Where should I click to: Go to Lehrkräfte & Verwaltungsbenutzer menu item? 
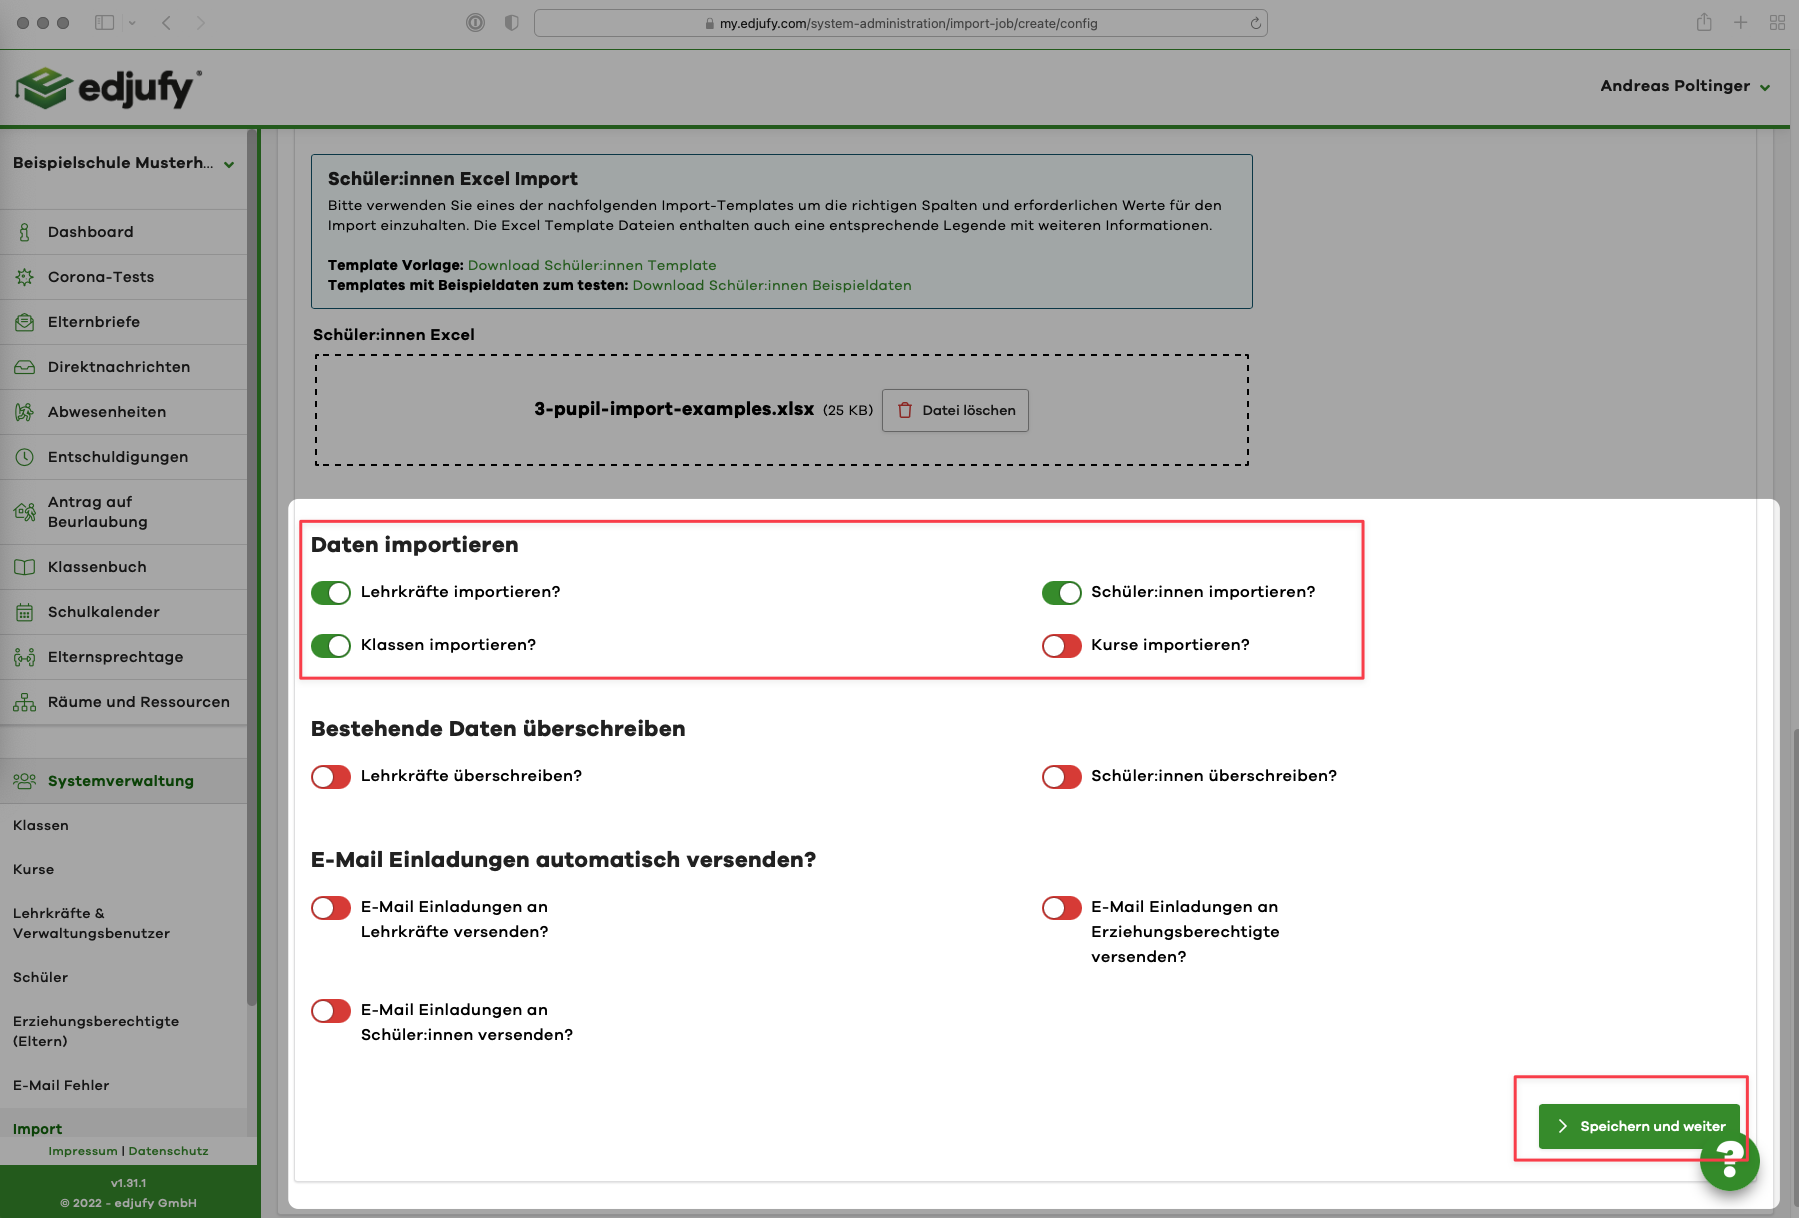pos(91,923)
